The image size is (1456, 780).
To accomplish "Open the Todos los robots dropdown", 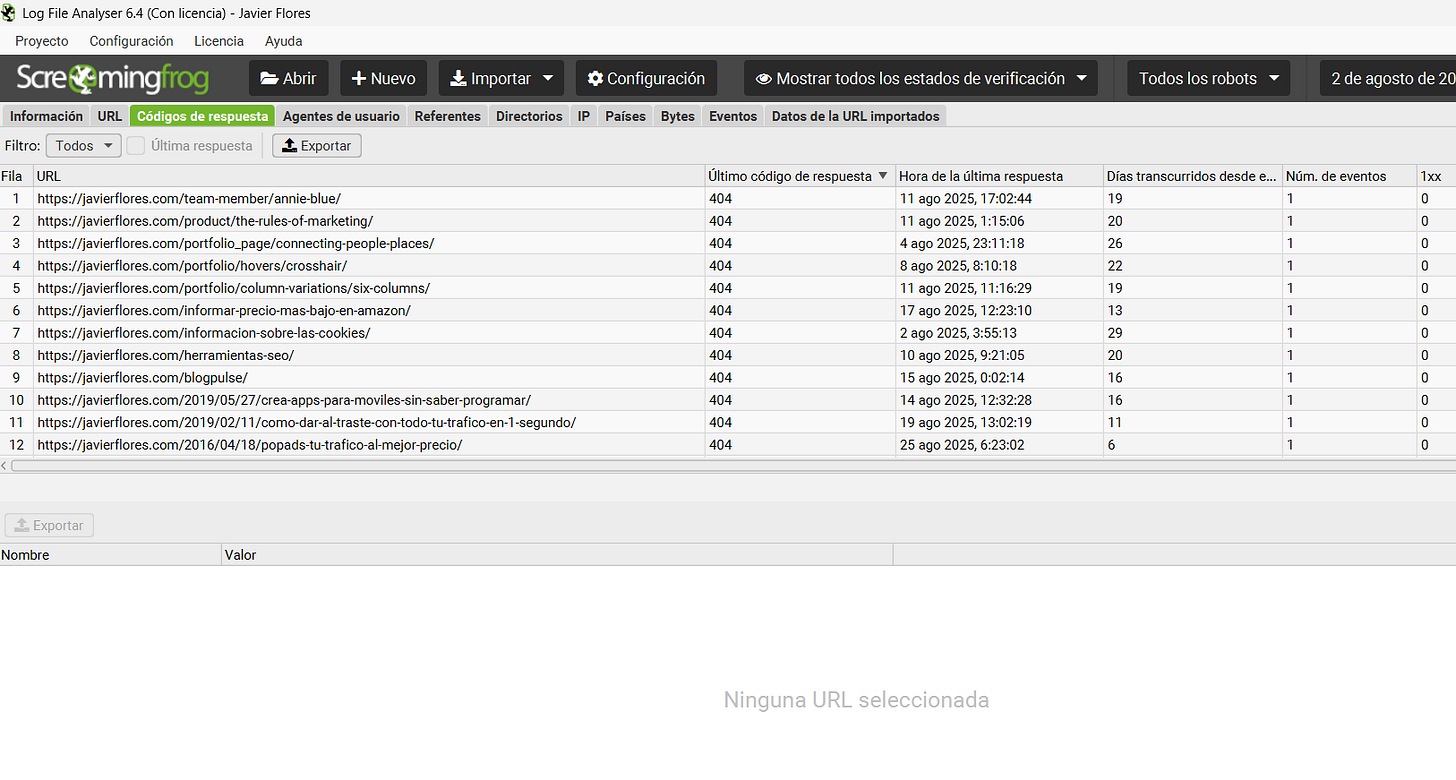I will click(x=1208, y=78).
